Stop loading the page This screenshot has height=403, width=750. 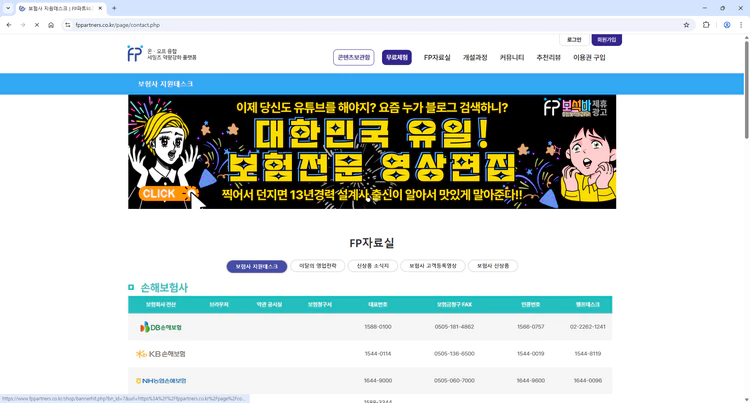[x=37, y=25]
